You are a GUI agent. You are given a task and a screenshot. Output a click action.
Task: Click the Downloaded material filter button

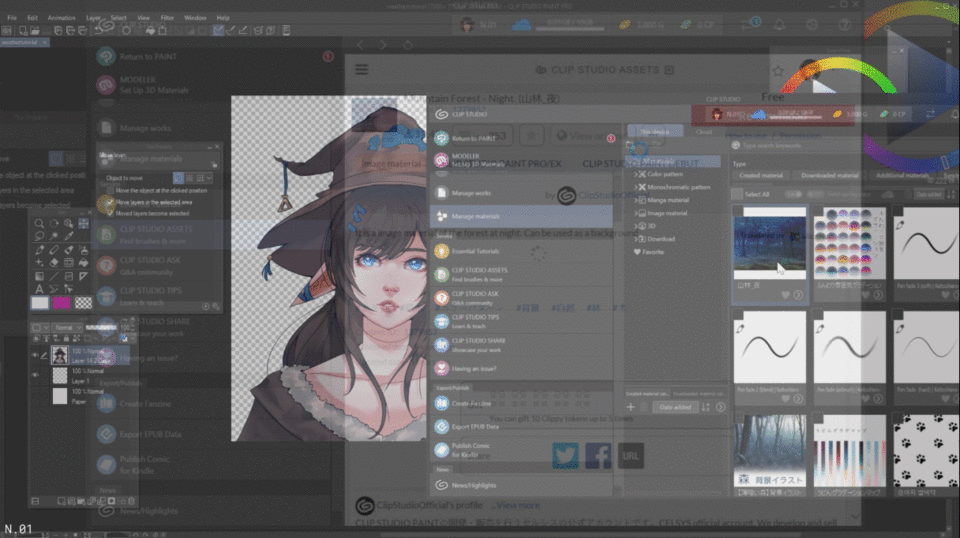tap(829, 176)
